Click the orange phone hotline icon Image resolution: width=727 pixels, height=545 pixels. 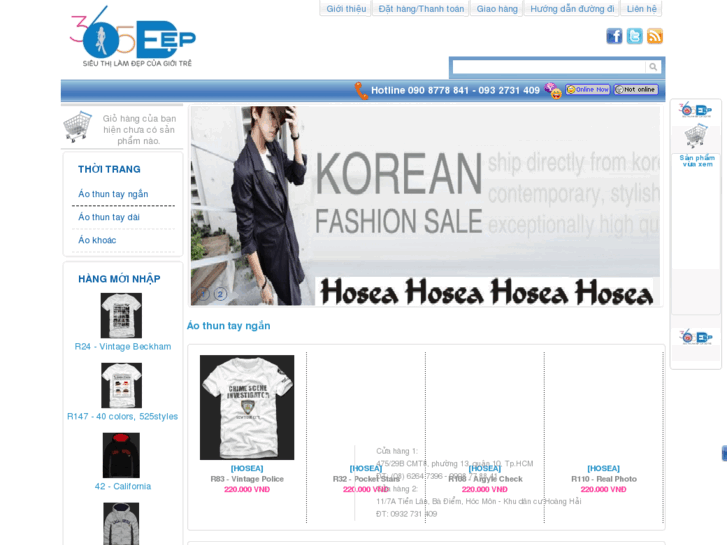pos(361,90)
